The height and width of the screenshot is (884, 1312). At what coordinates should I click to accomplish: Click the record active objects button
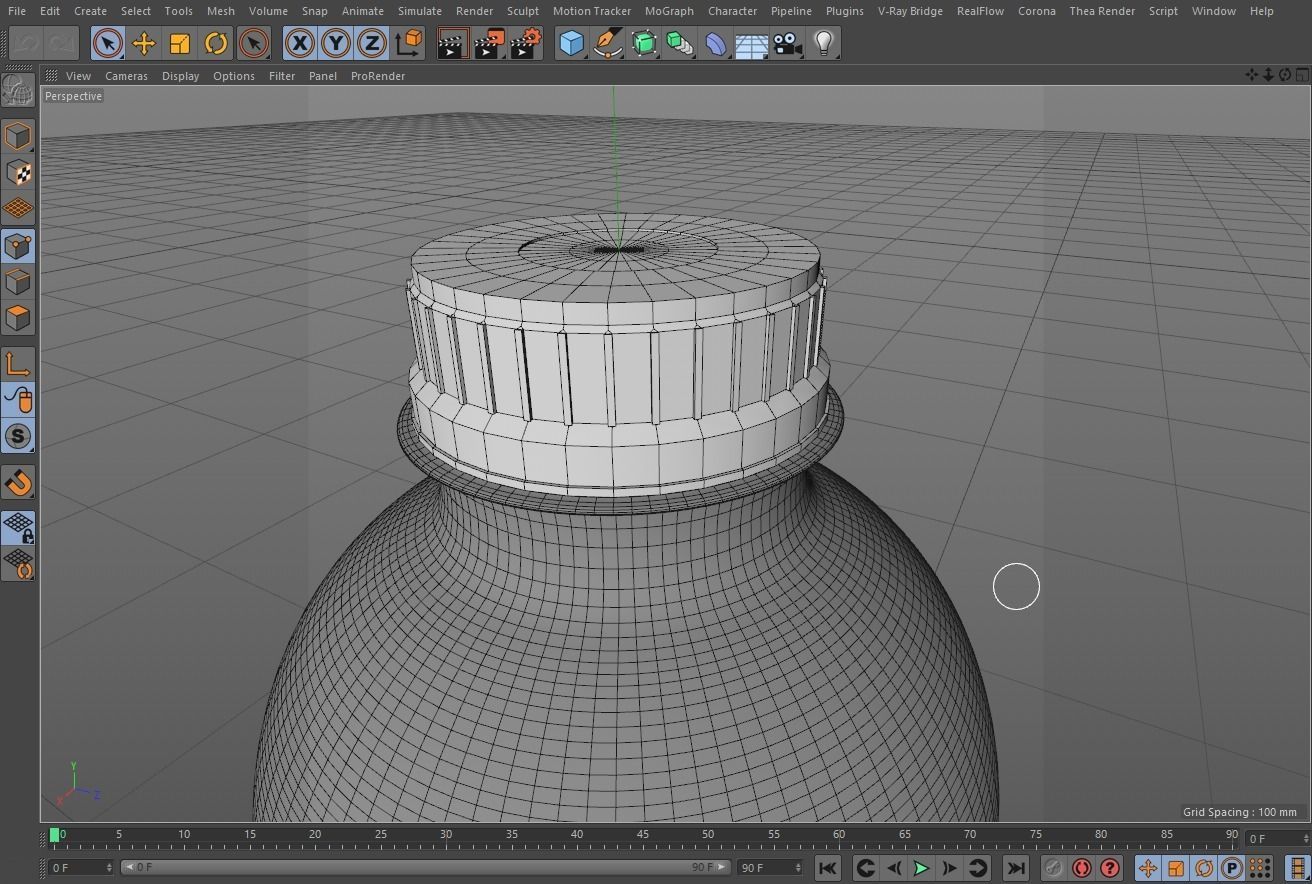(x=1053, y=868)
